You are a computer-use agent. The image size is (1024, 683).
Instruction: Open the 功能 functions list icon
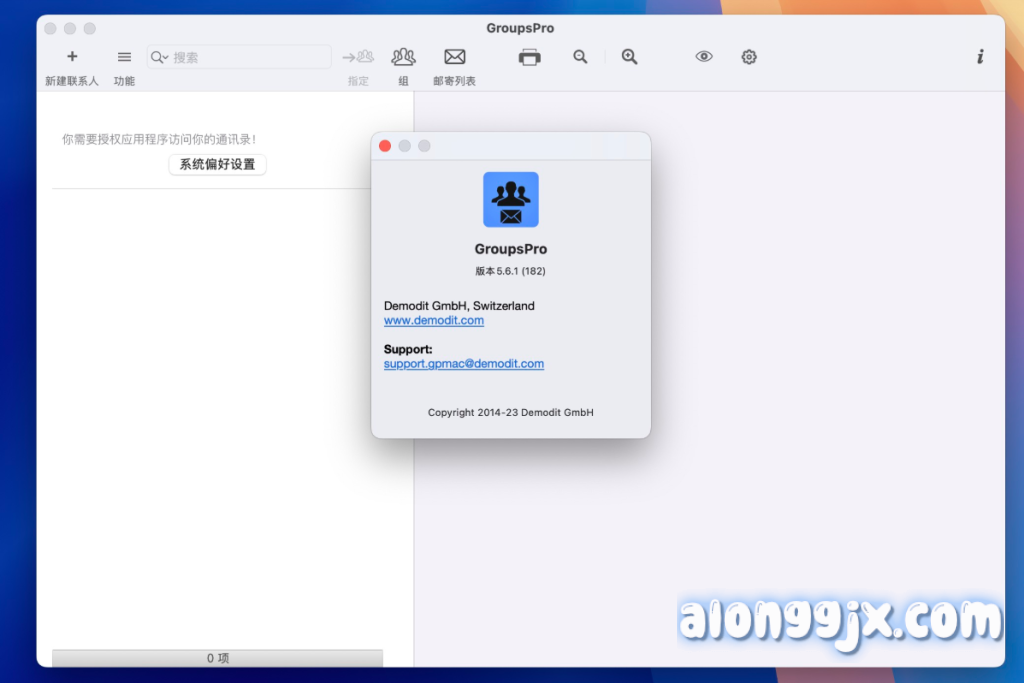pyautogui.click(x=124, y=57)
